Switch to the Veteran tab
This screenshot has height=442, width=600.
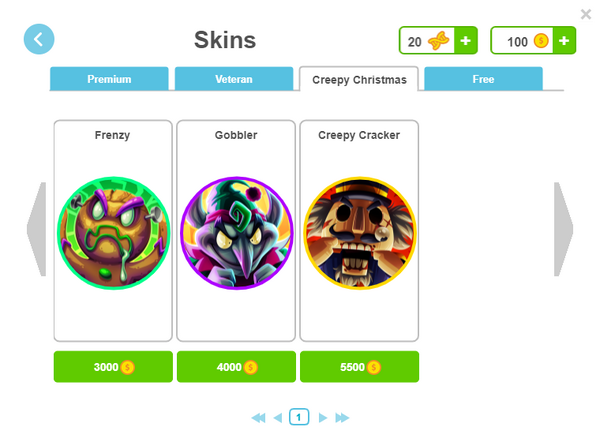click(234, 79)
